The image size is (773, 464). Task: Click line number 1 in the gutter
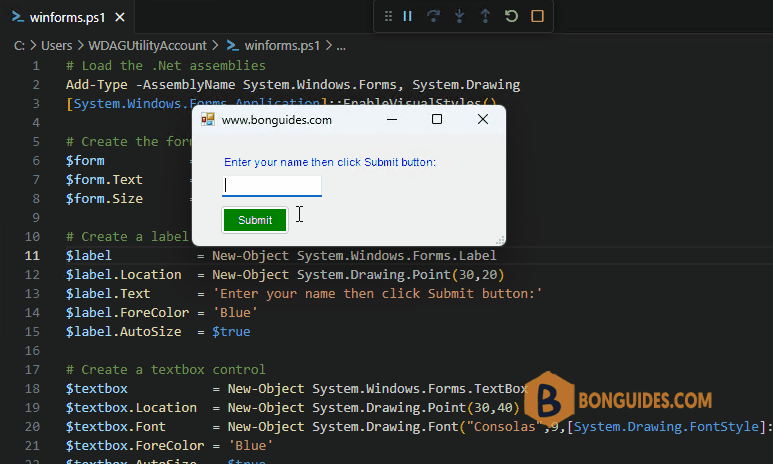click(x=36, y=66)
